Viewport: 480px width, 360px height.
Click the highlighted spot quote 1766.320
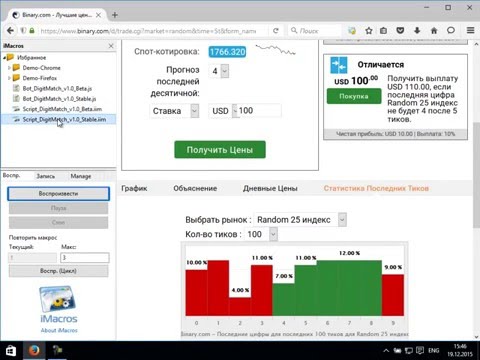[227, 52]
